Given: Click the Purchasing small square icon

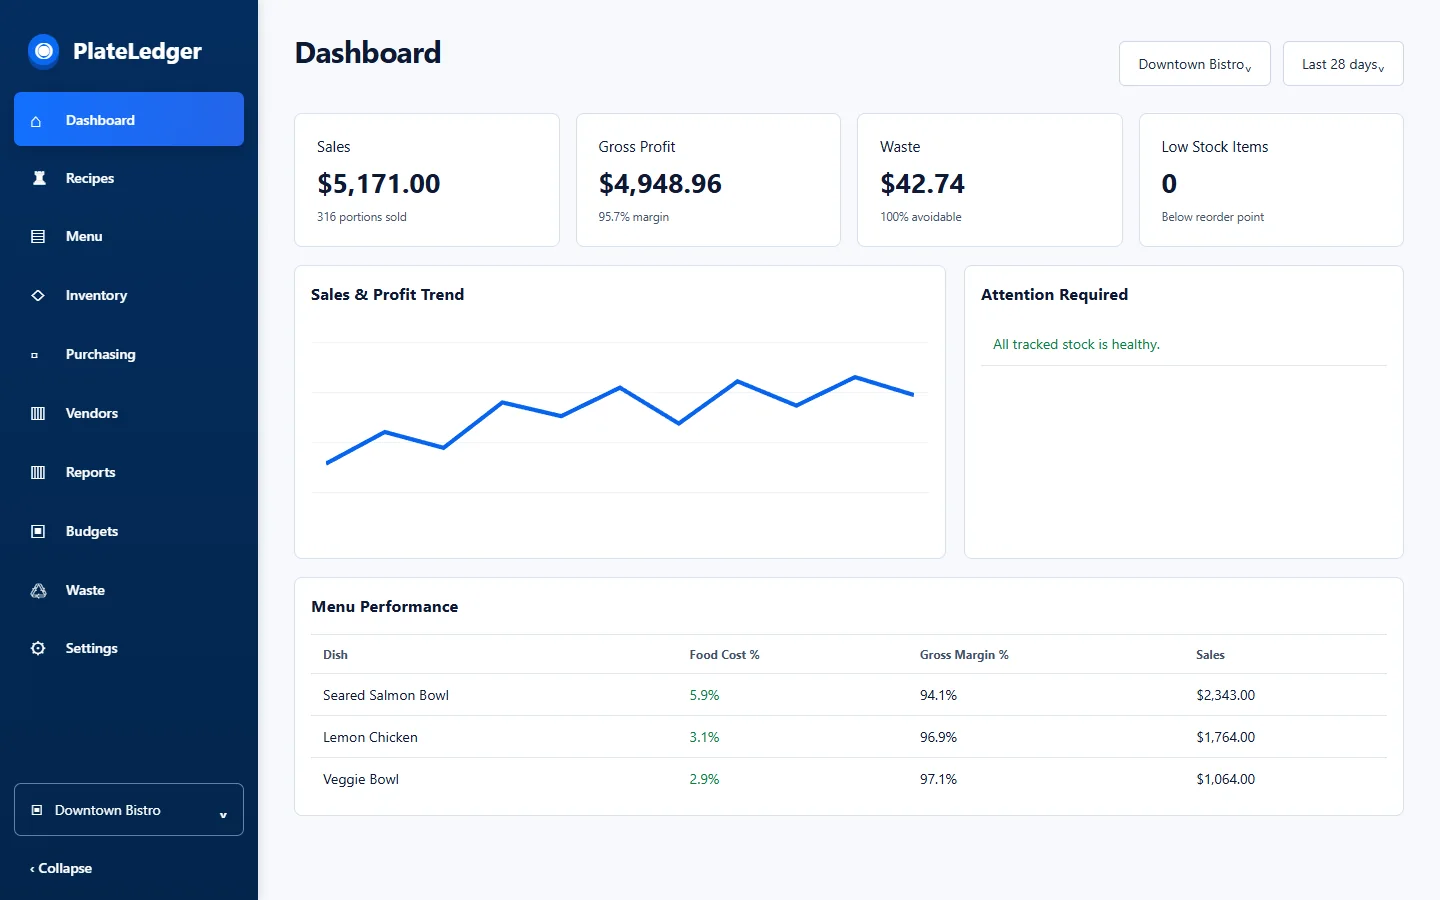Looking at the screenshot, I should (35, 355).
